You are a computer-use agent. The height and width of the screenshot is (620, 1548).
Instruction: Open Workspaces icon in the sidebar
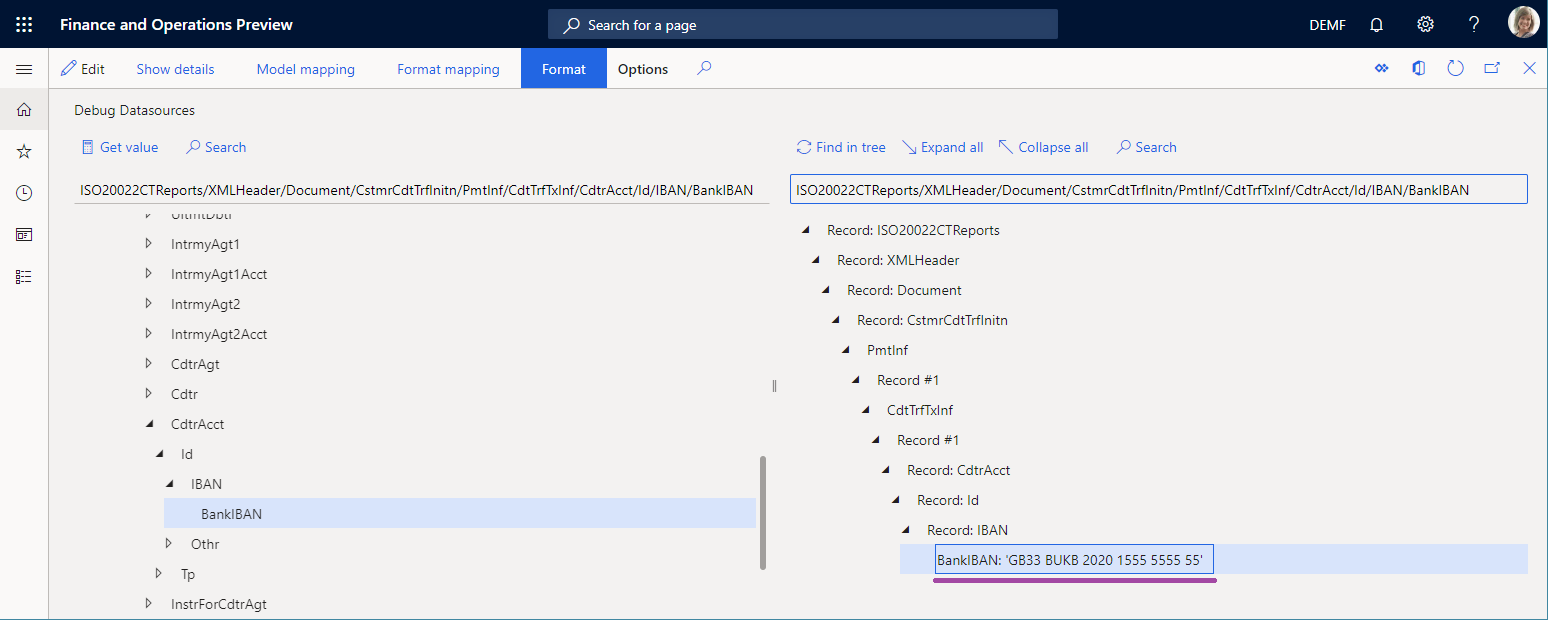pos(24,235)
